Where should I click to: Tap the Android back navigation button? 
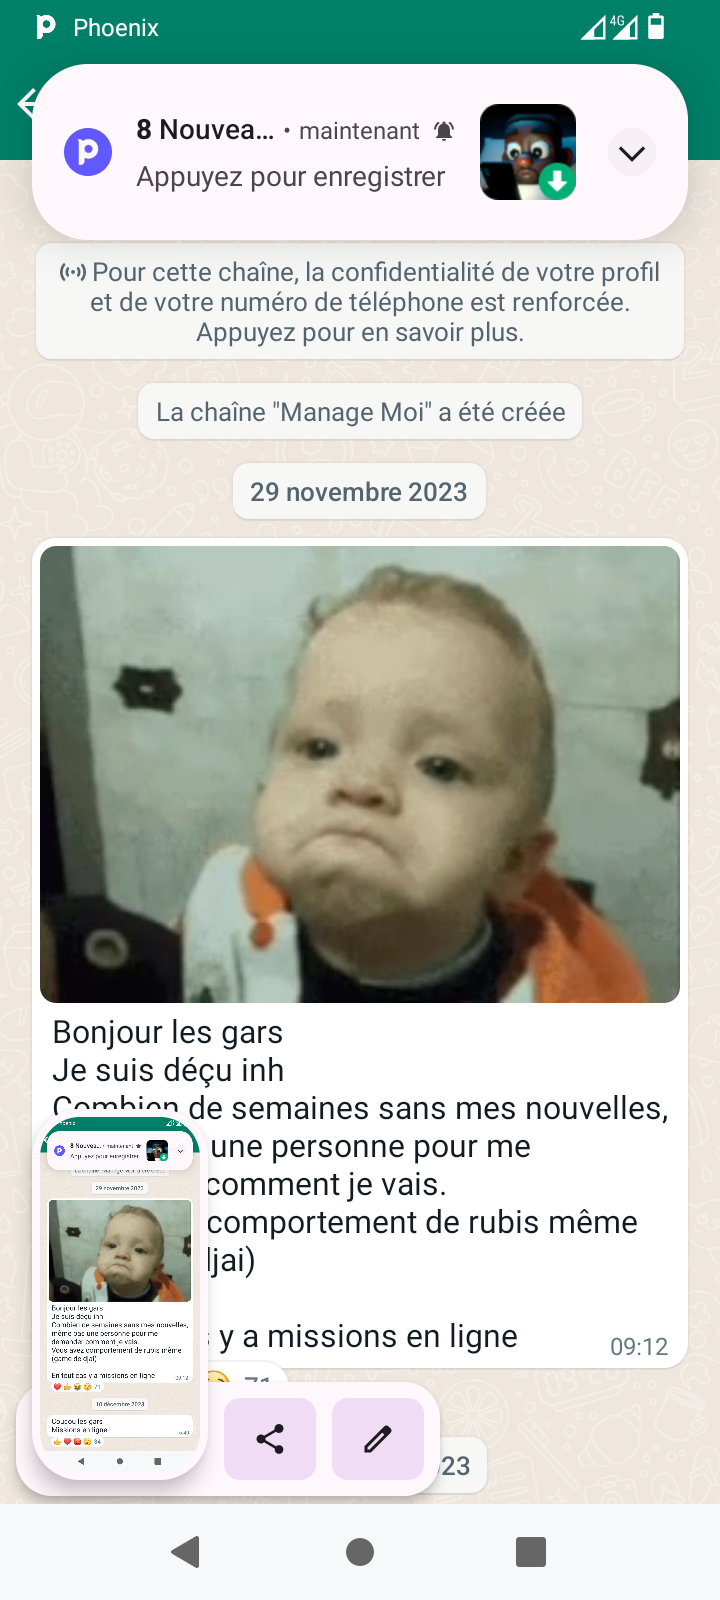click(x=186, y=1552)
